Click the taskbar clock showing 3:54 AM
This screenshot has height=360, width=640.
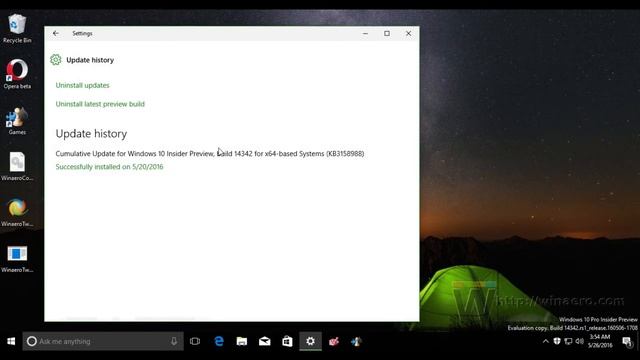(x=600, y=341)
